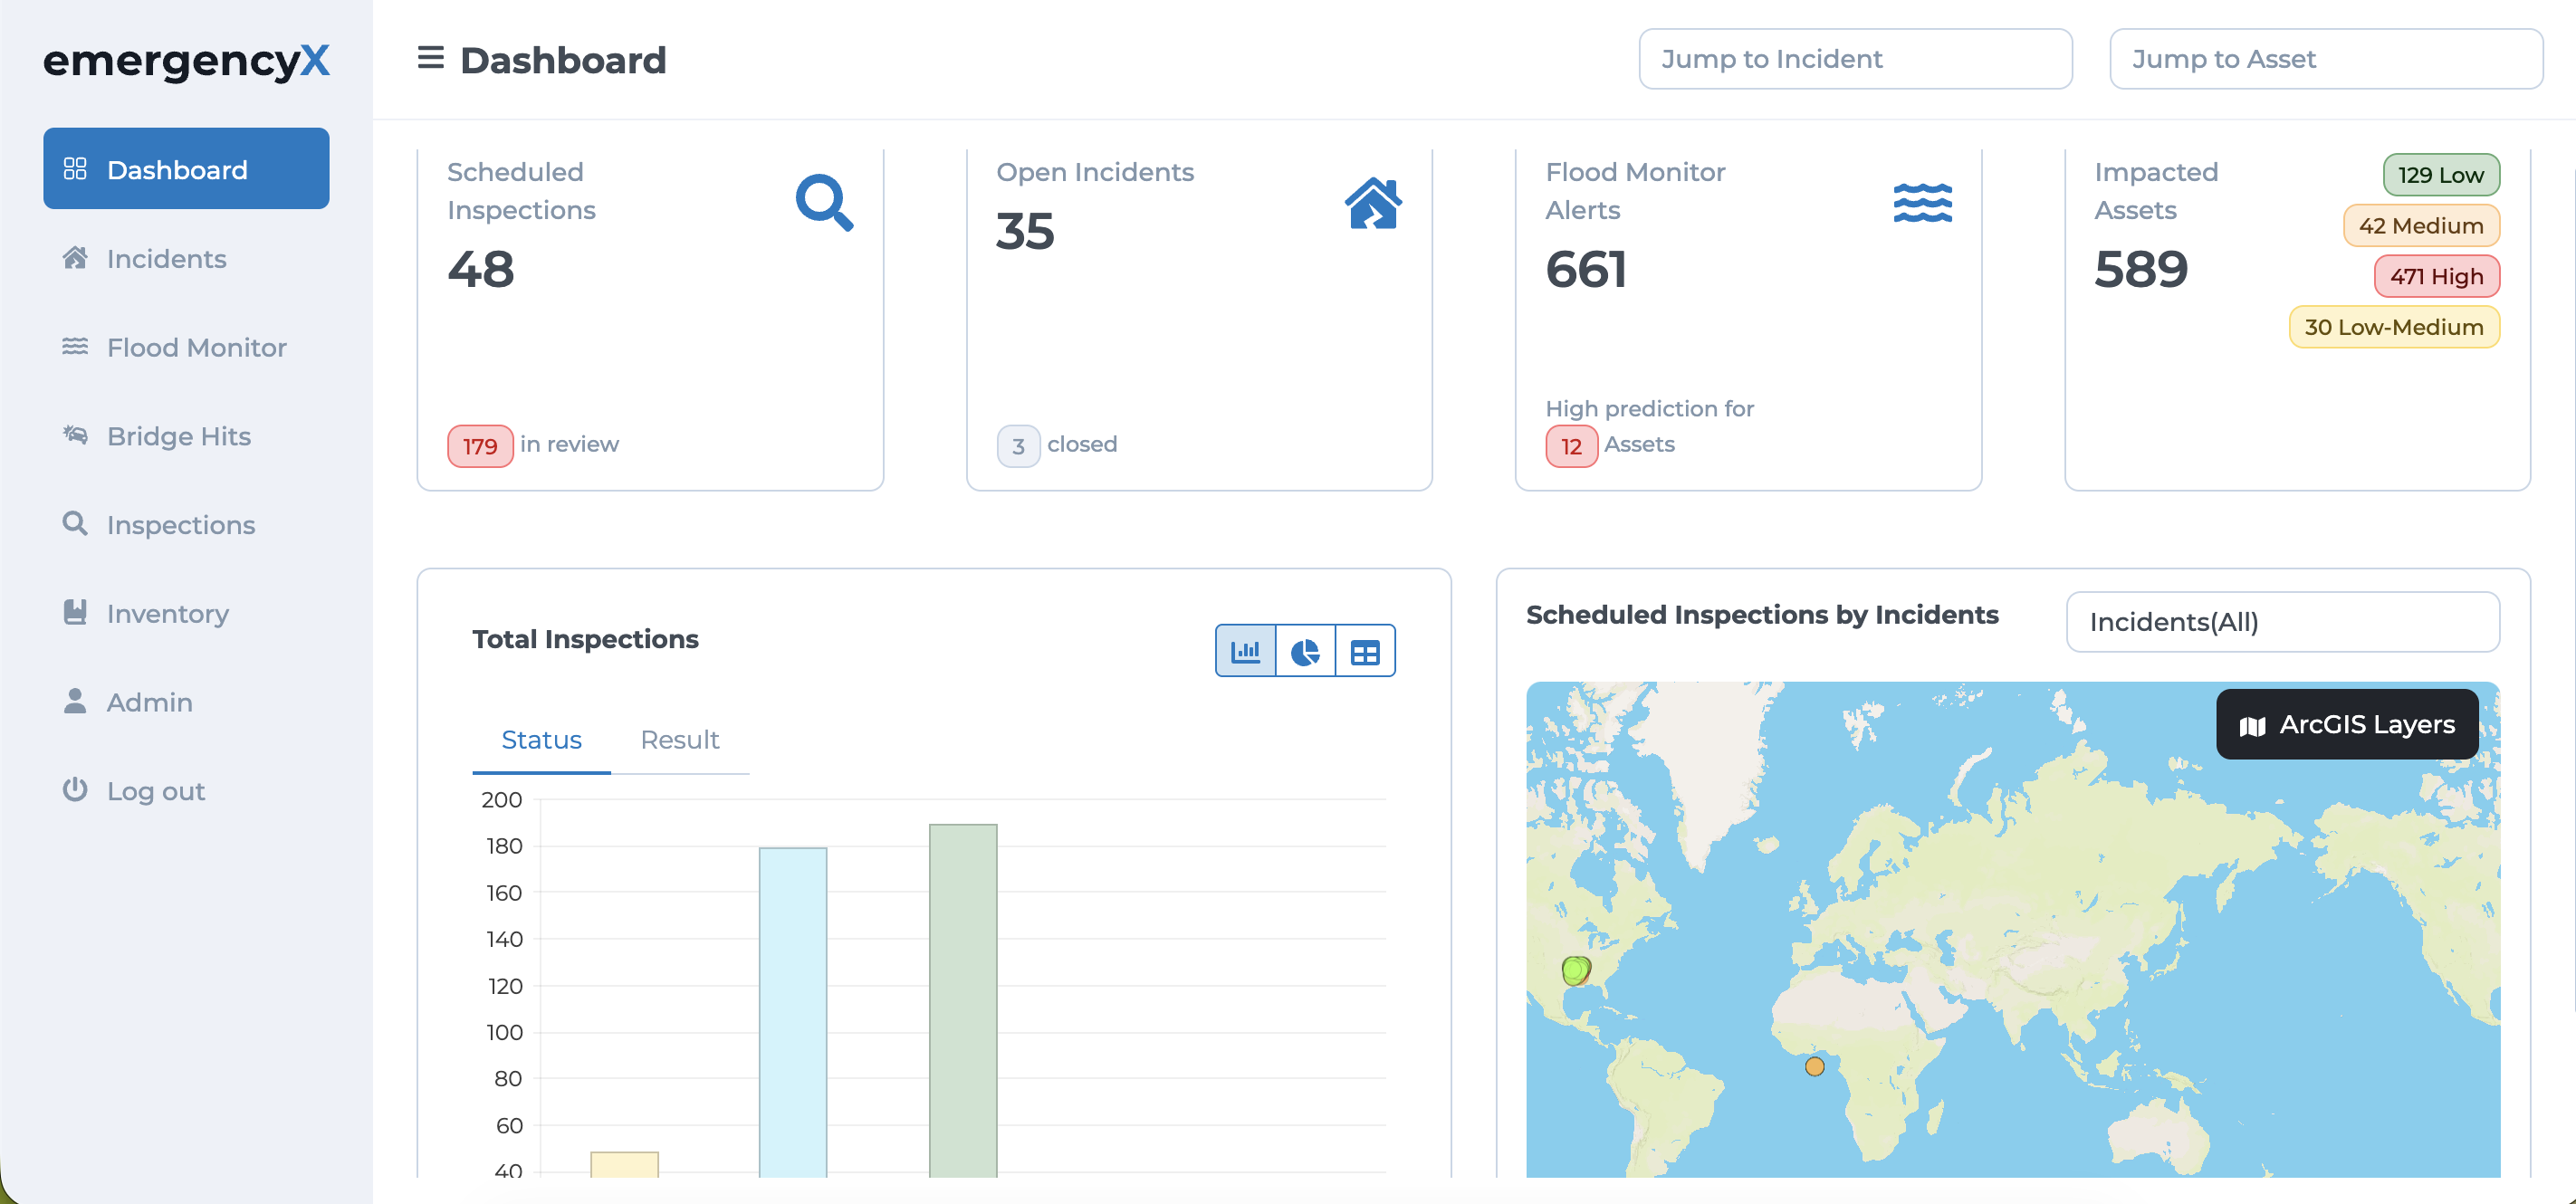This screenshot has height=1204, width=2576.
Task: Click the 471 High badge
Action: [2436, 277]
